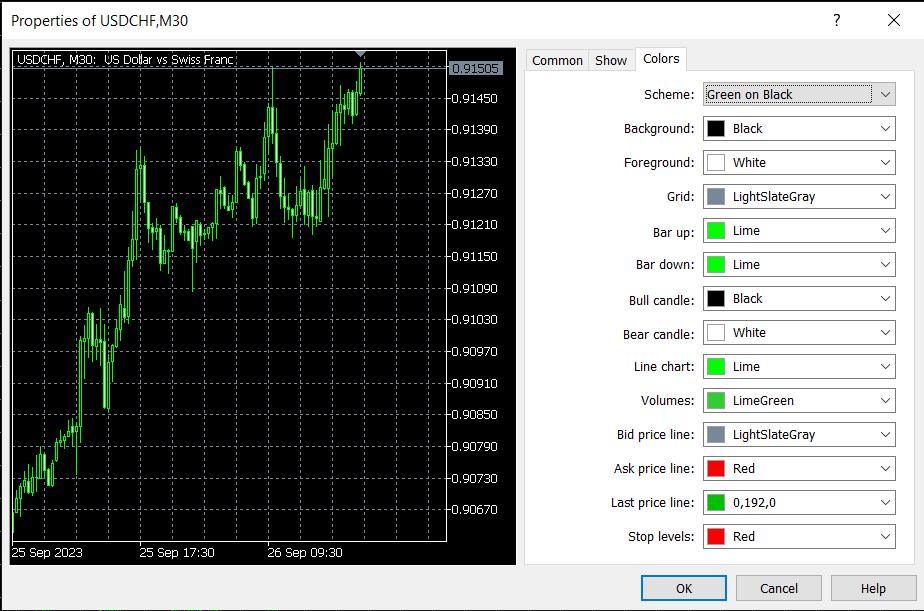Click the Bear candle white swatch
924x611 pixels.
715,332
